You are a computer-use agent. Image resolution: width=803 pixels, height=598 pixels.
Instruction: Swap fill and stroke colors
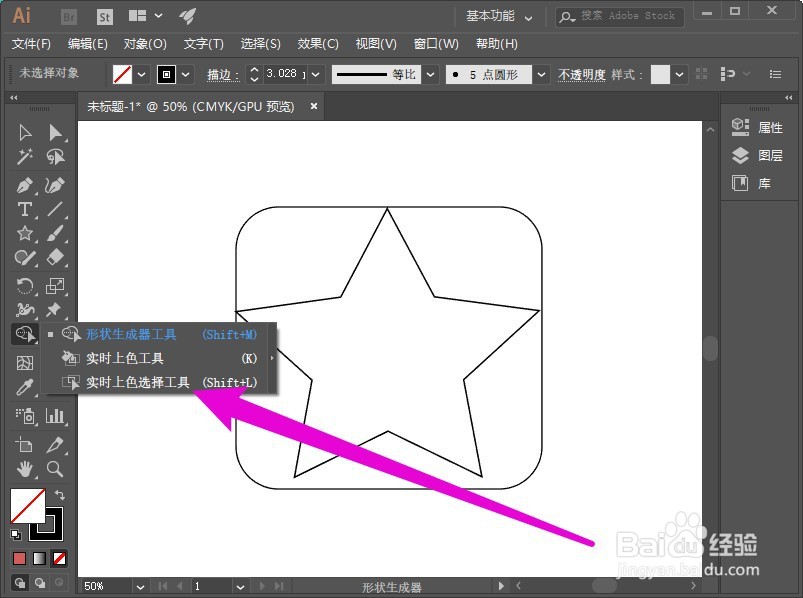[x=60, y=495]
